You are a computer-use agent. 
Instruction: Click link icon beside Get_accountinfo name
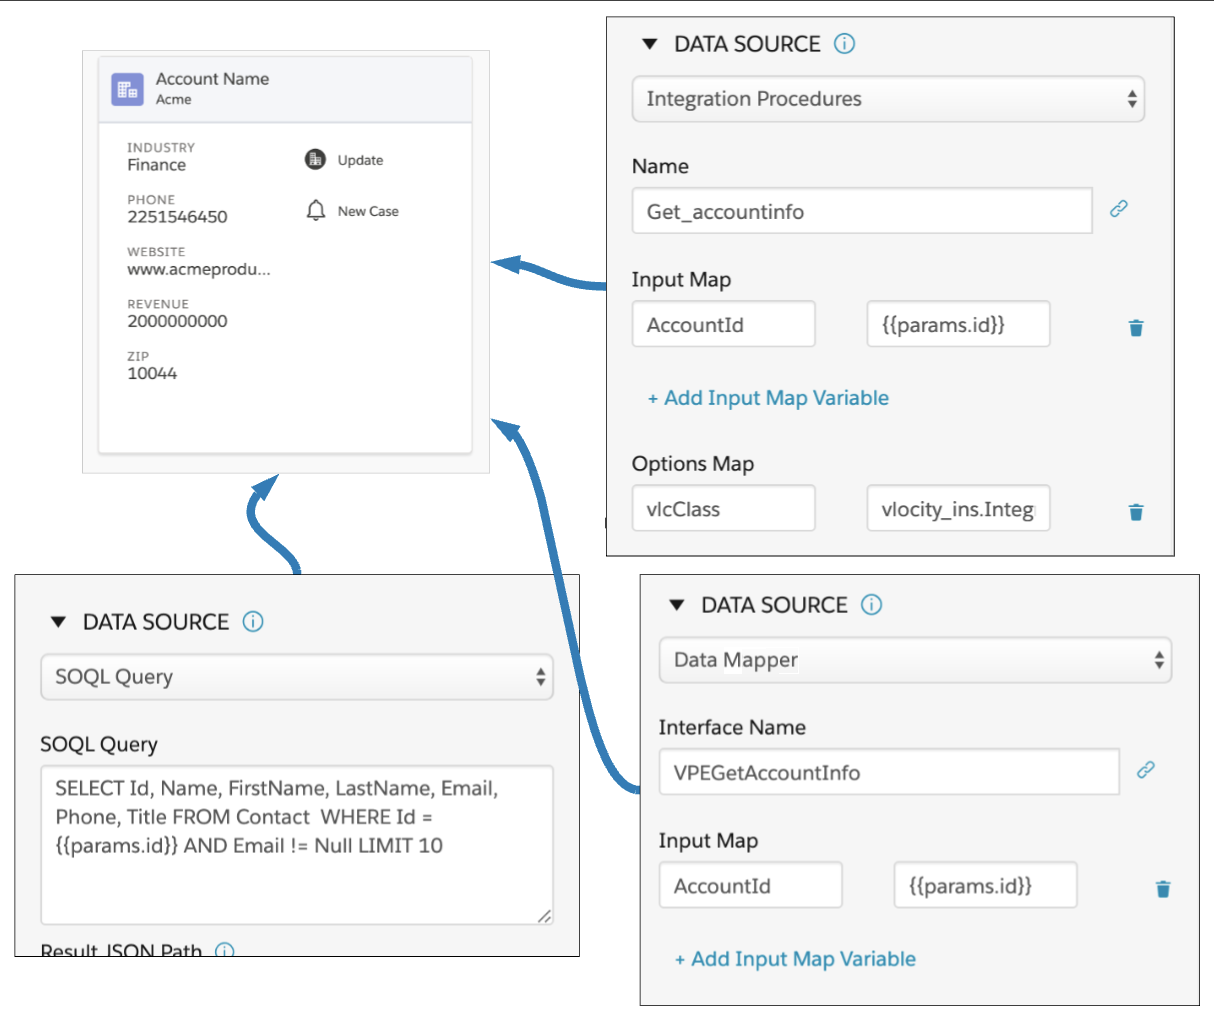coord(1119,209)
